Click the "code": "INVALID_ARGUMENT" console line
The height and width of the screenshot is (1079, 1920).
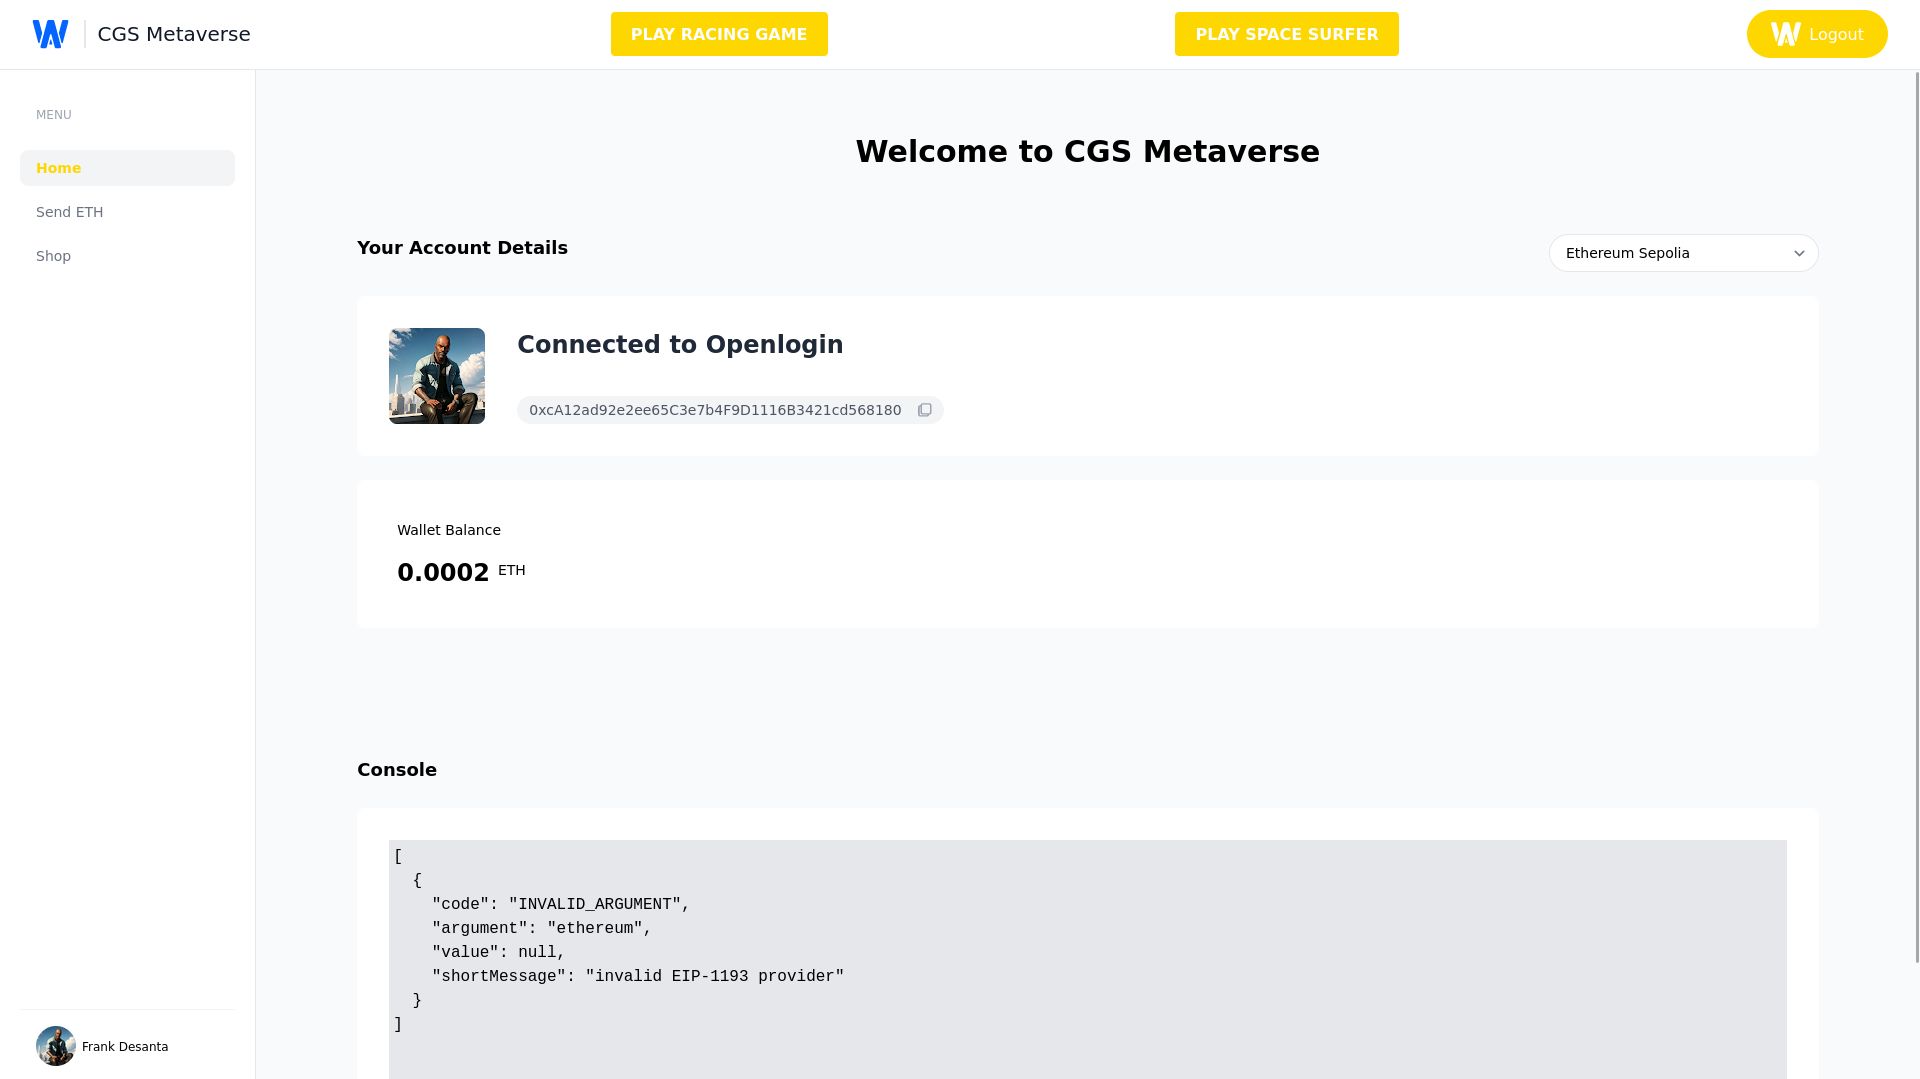[x=561, y=905]
